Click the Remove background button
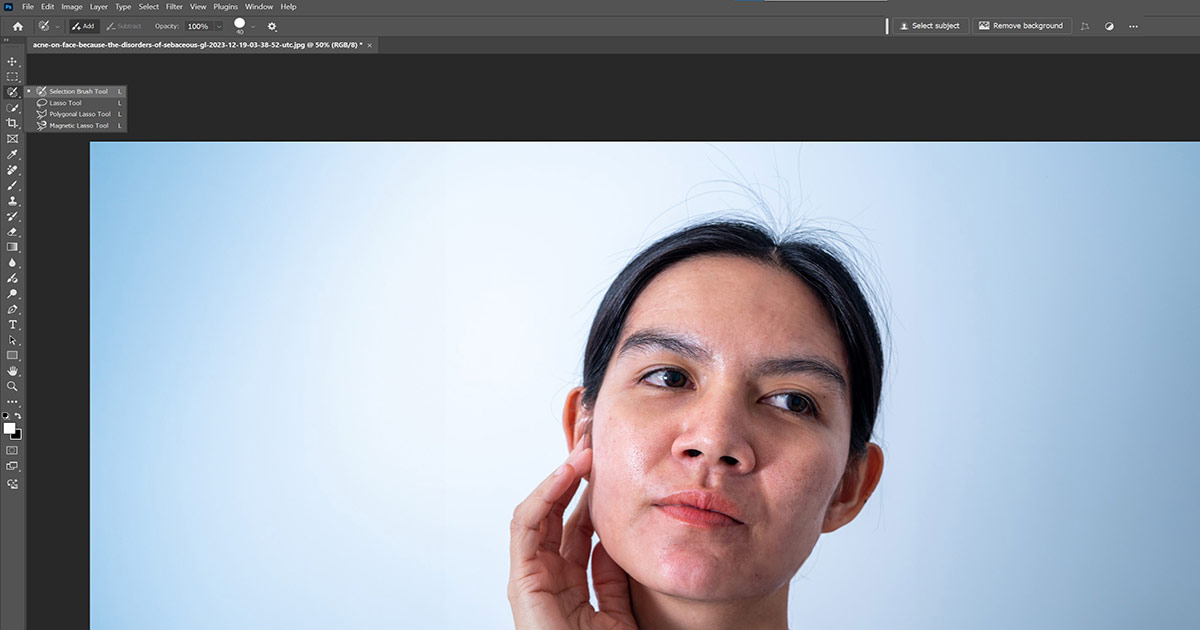 (1021, 26)
